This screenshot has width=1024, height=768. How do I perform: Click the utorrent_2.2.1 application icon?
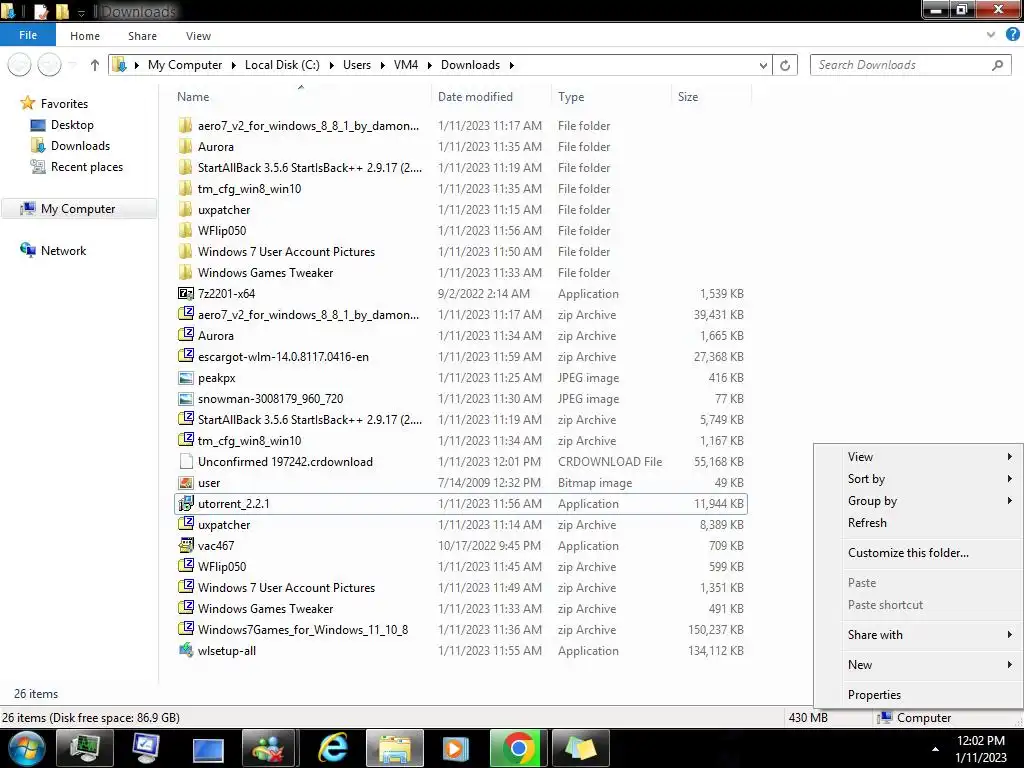click(186, 504)
